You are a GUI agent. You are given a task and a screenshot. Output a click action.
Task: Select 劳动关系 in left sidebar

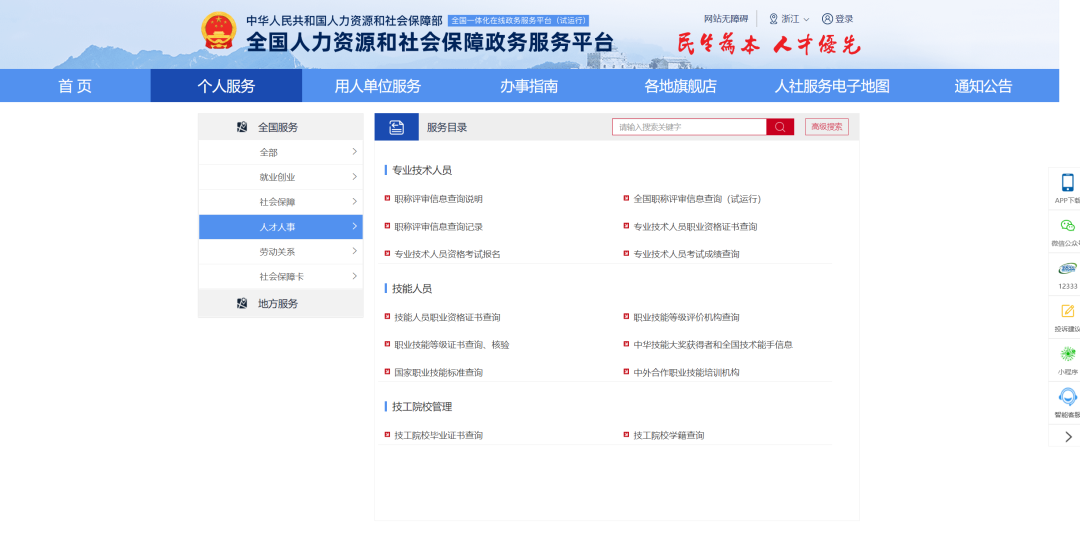[281, 252]
